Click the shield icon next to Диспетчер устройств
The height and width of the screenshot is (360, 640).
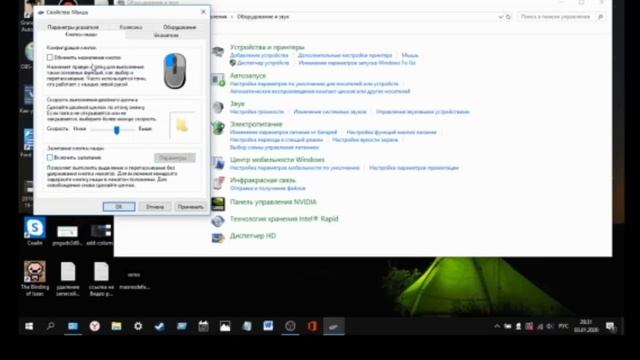(233, 63)
